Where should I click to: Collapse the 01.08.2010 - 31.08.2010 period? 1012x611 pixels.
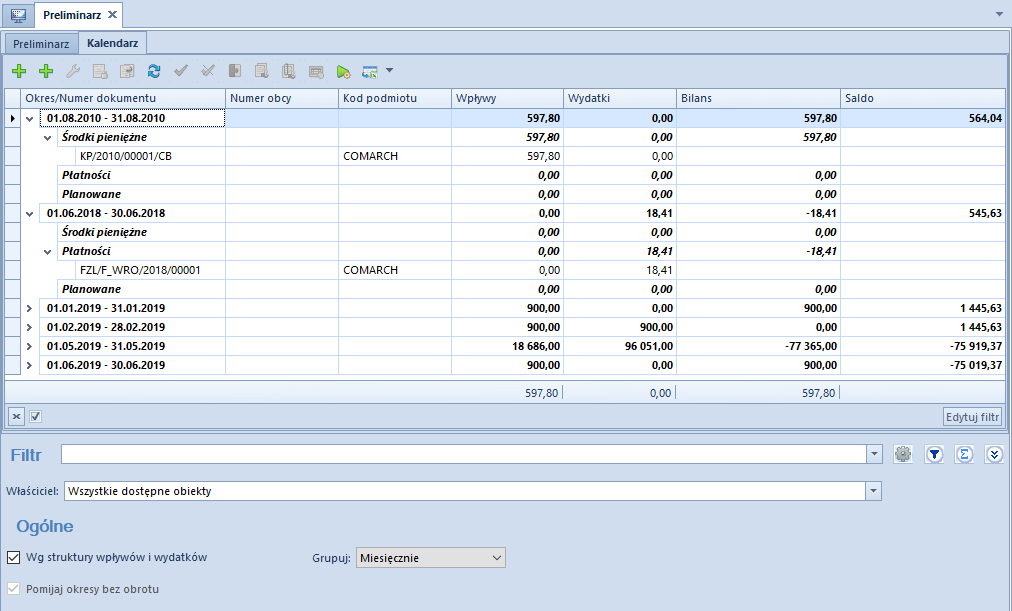30,119
